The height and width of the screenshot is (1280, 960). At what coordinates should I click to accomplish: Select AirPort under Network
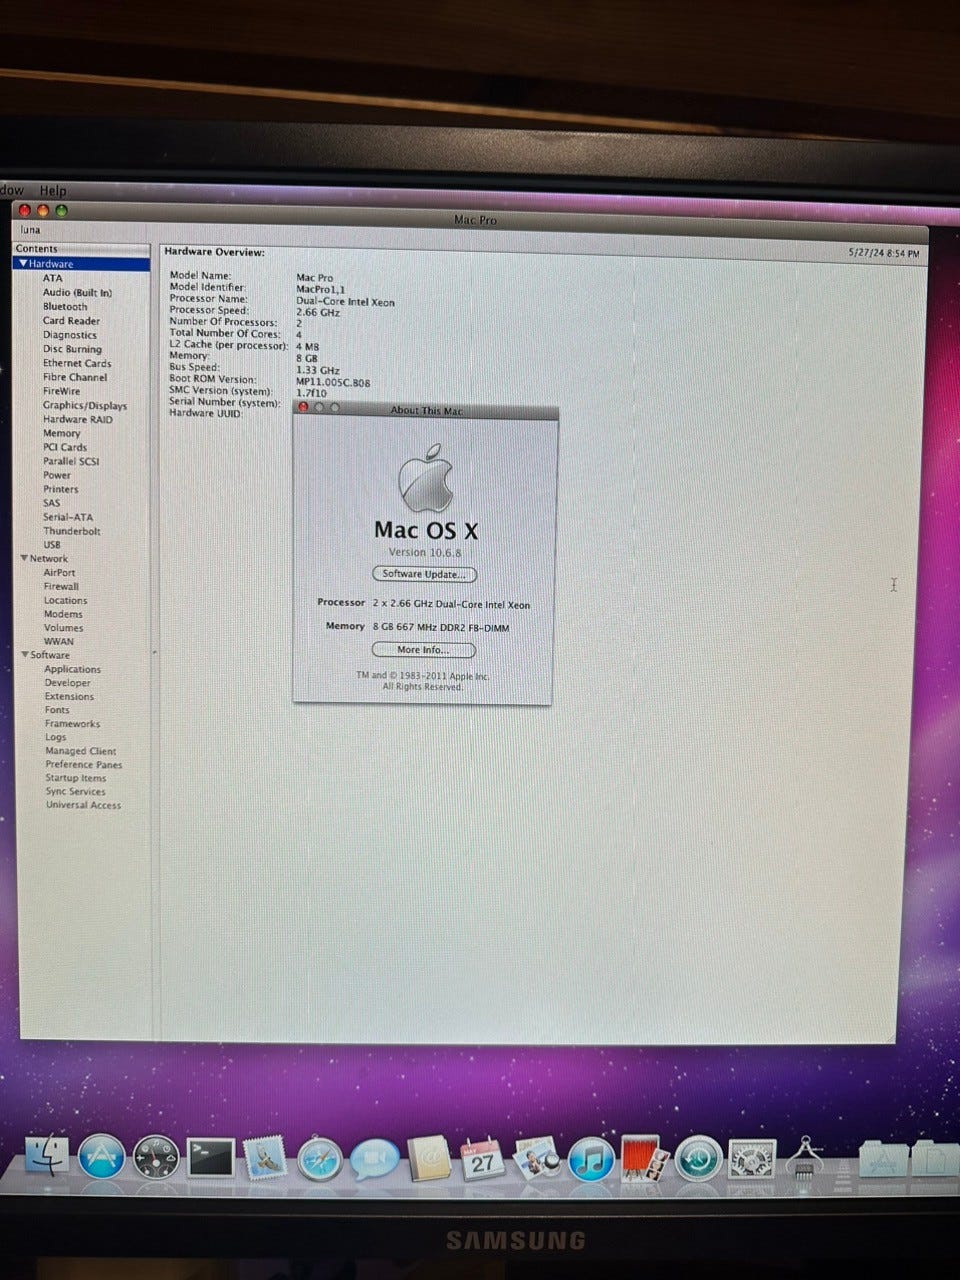pyautogui.click(x=60, y=572)
